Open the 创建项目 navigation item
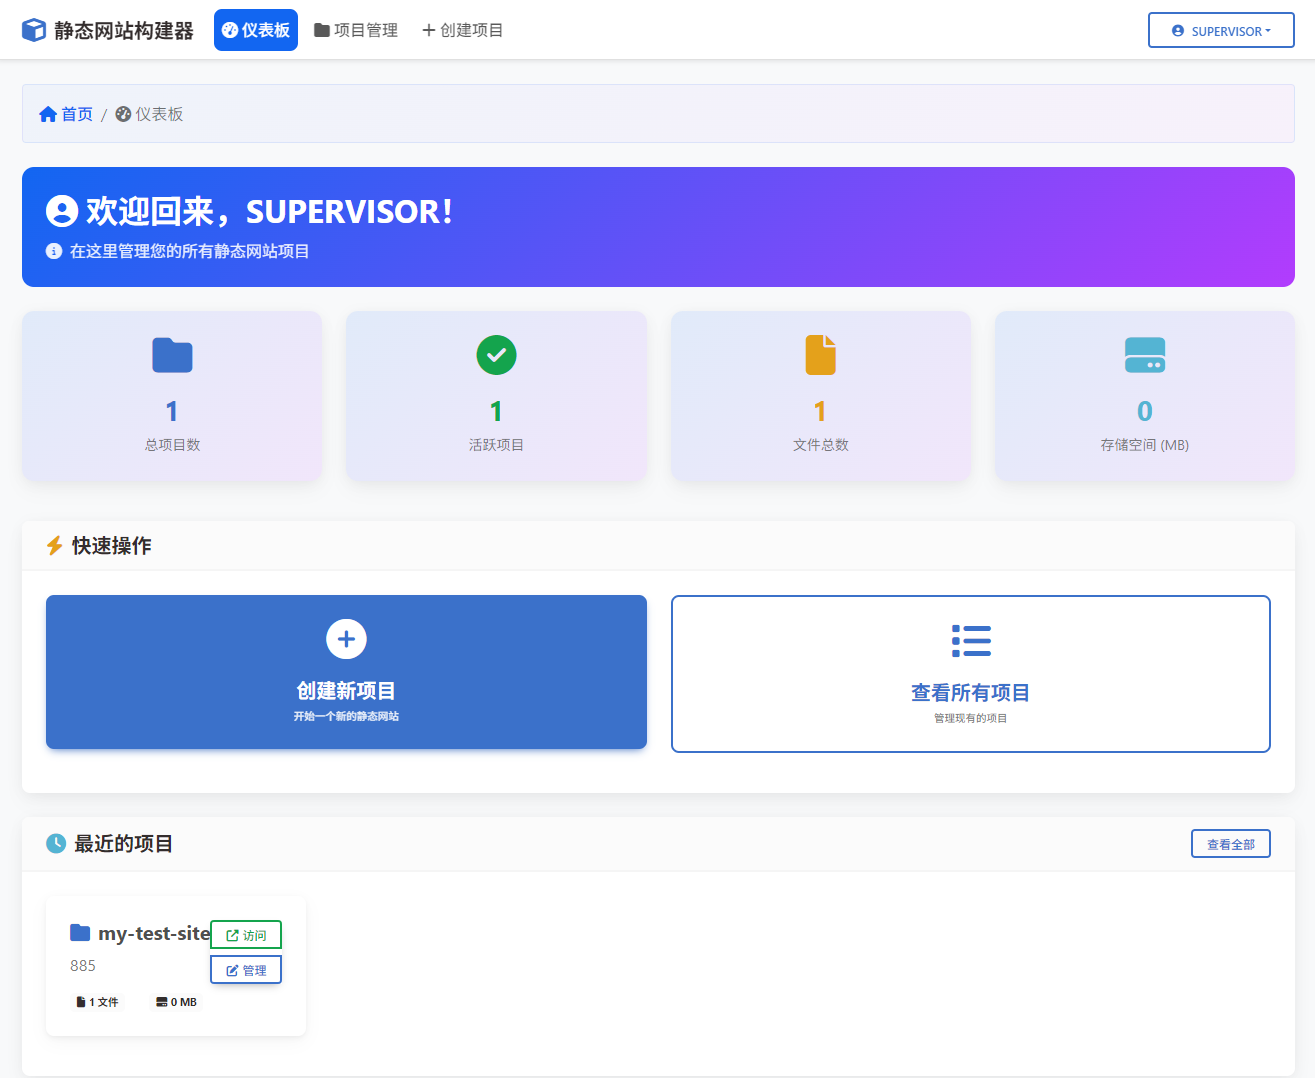This screenshot has width=1315, height=1078. tap(462, 30)
